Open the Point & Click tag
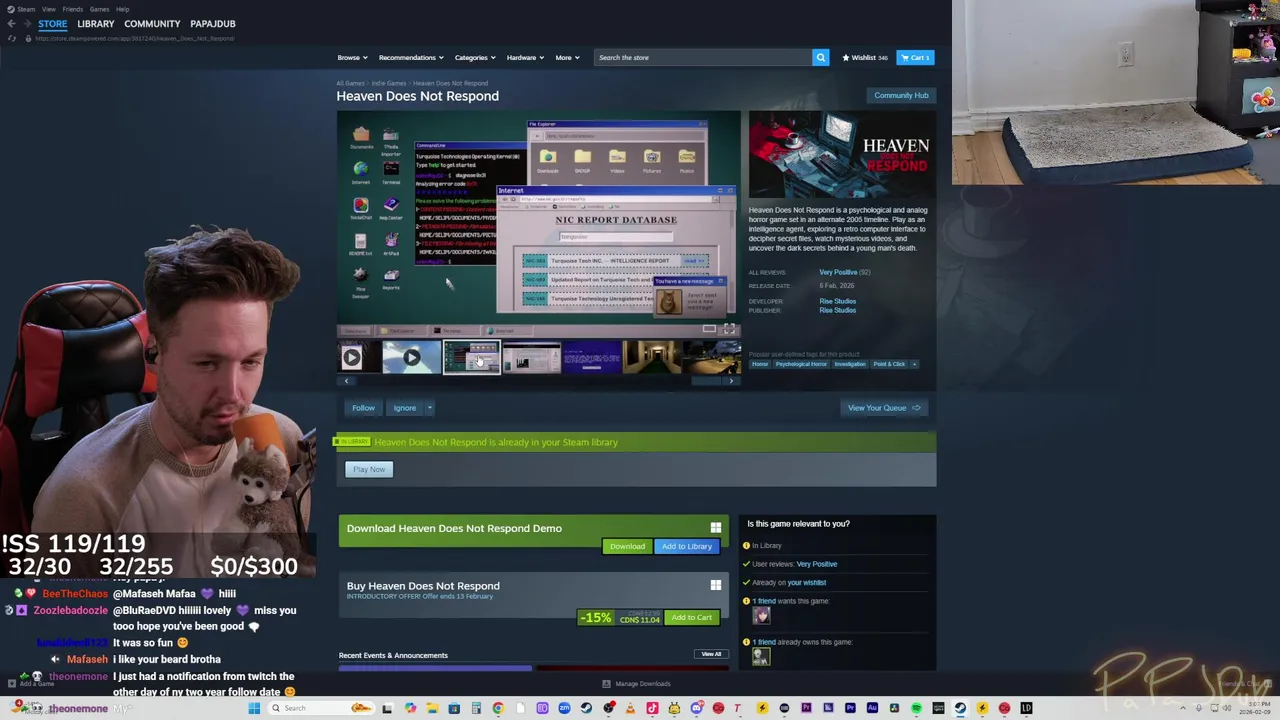Viewport: 1280px width, 720px height. pos(888,364)
